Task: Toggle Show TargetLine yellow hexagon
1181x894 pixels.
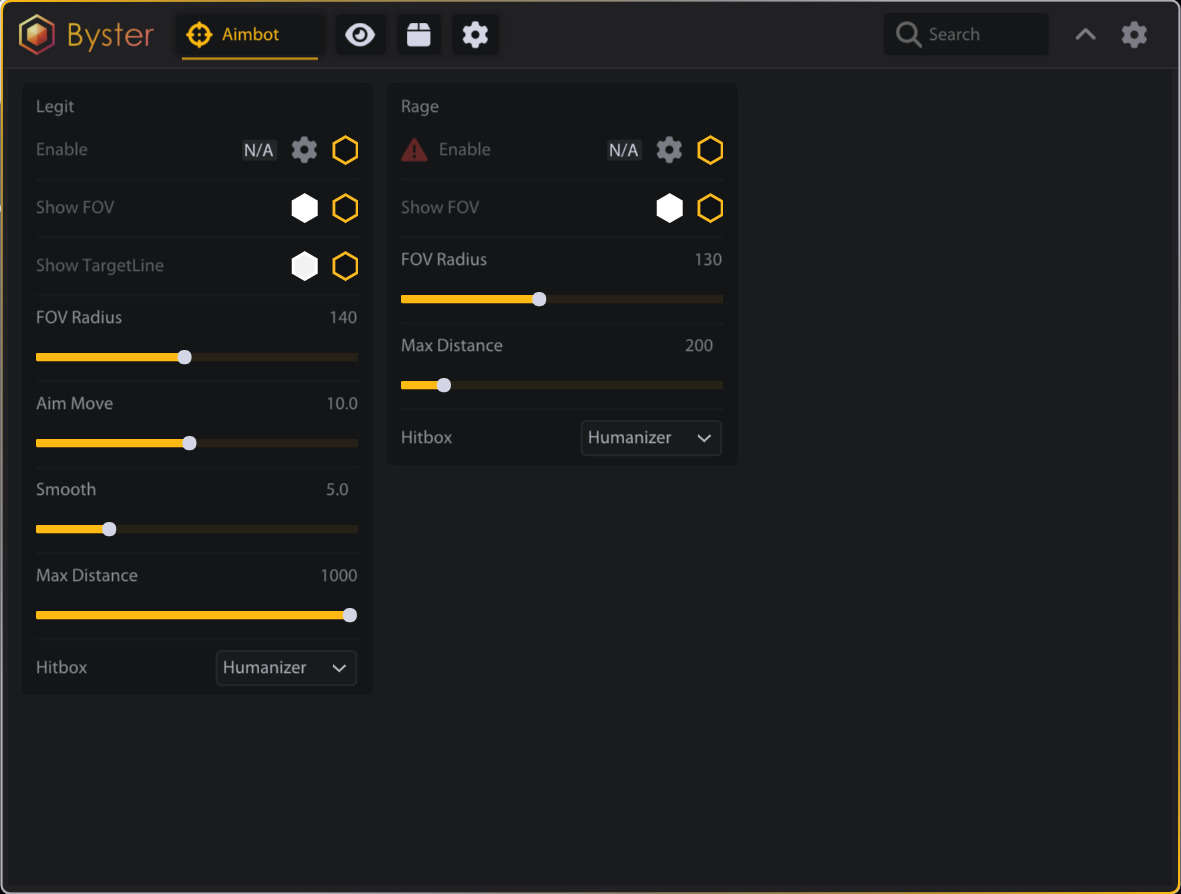Action: (345, 266)
